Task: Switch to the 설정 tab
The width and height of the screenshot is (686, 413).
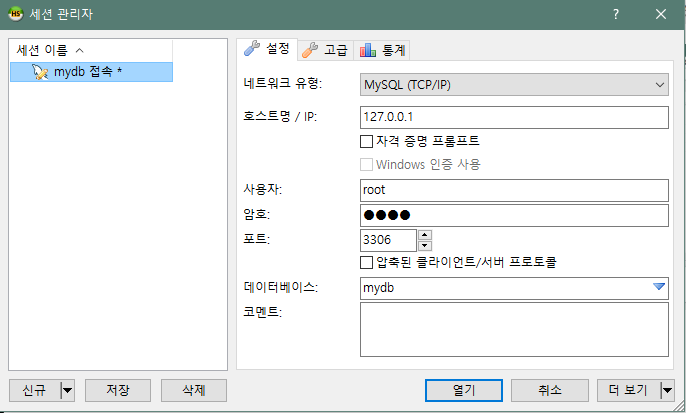Action: (267, 49)
